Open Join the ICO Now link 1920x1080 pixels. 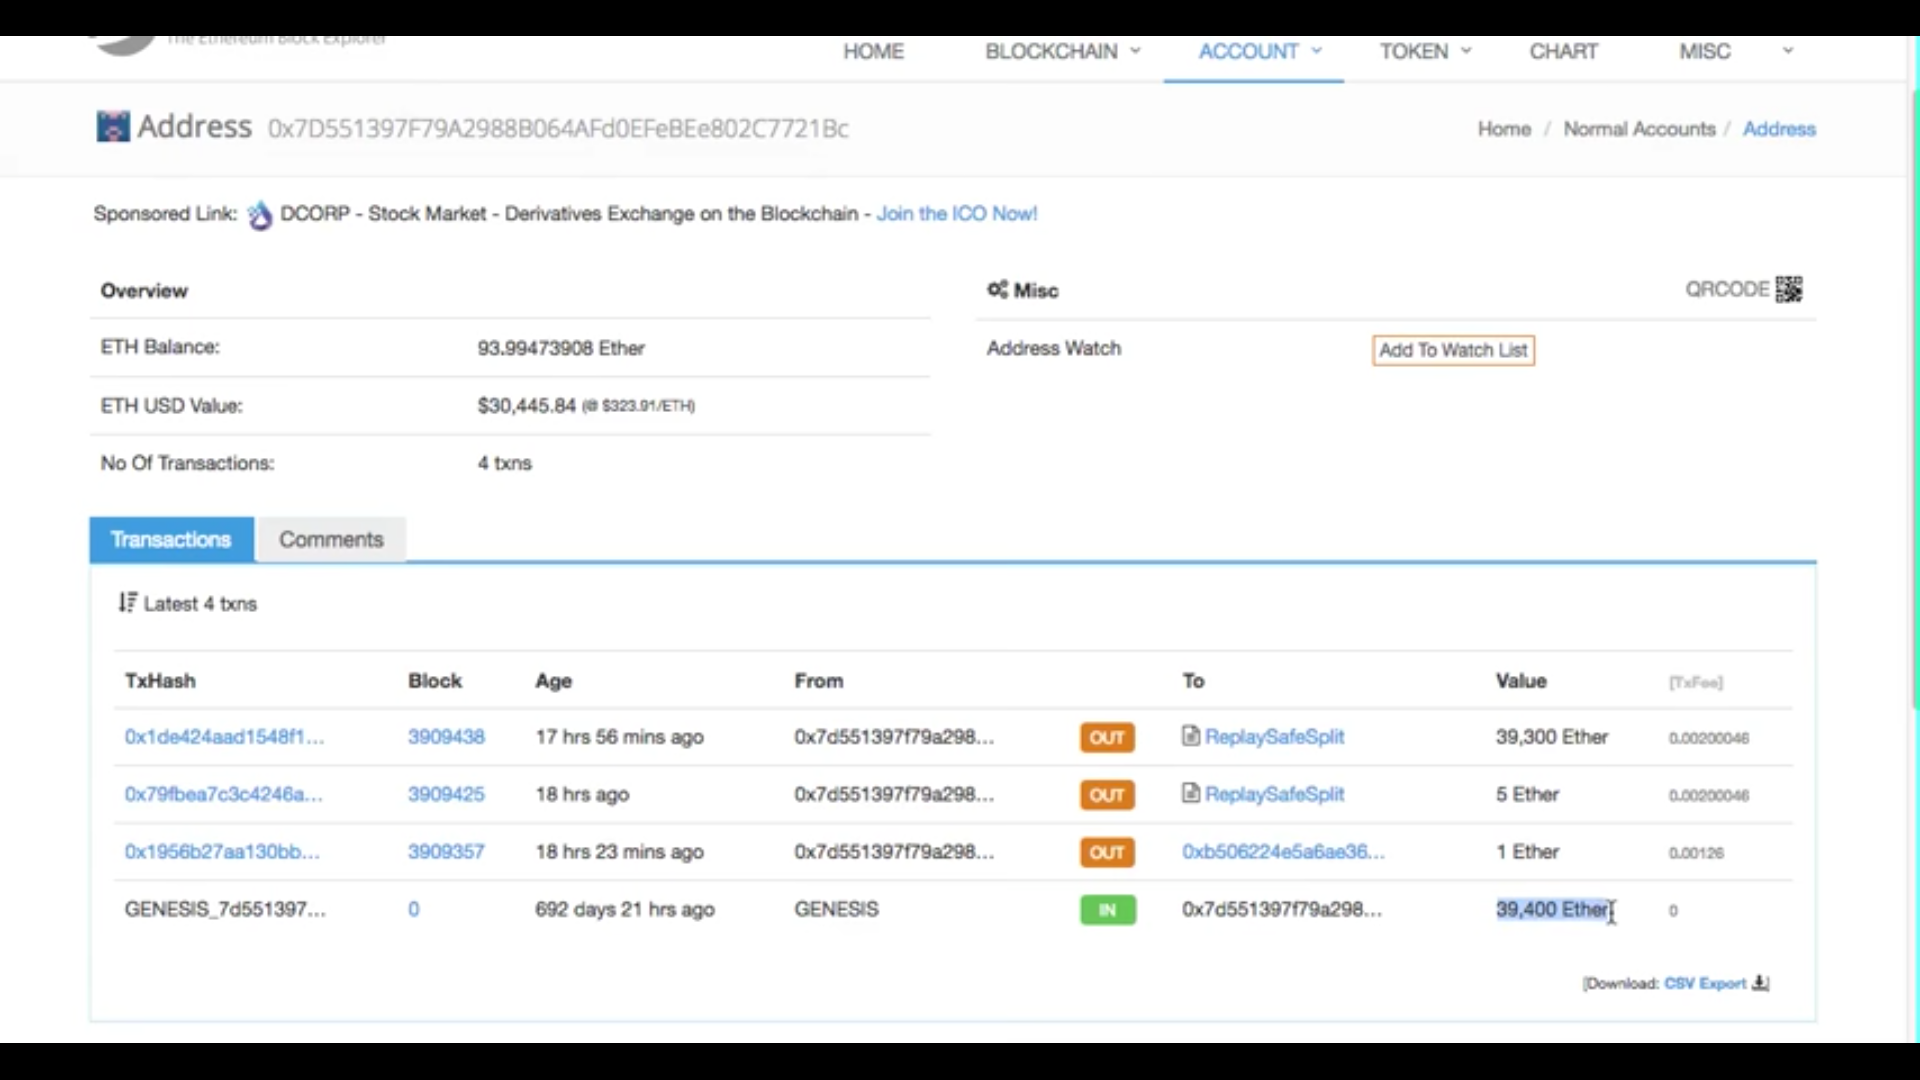pos(956,214)
